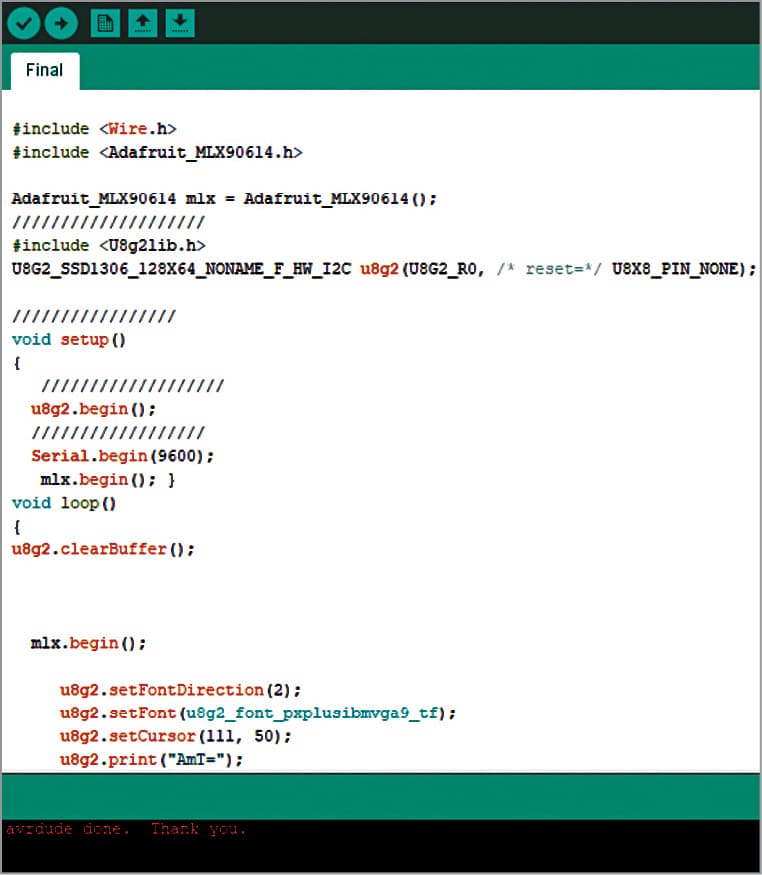
Task: Click the Wire.h include line
Action: [94, 129]
